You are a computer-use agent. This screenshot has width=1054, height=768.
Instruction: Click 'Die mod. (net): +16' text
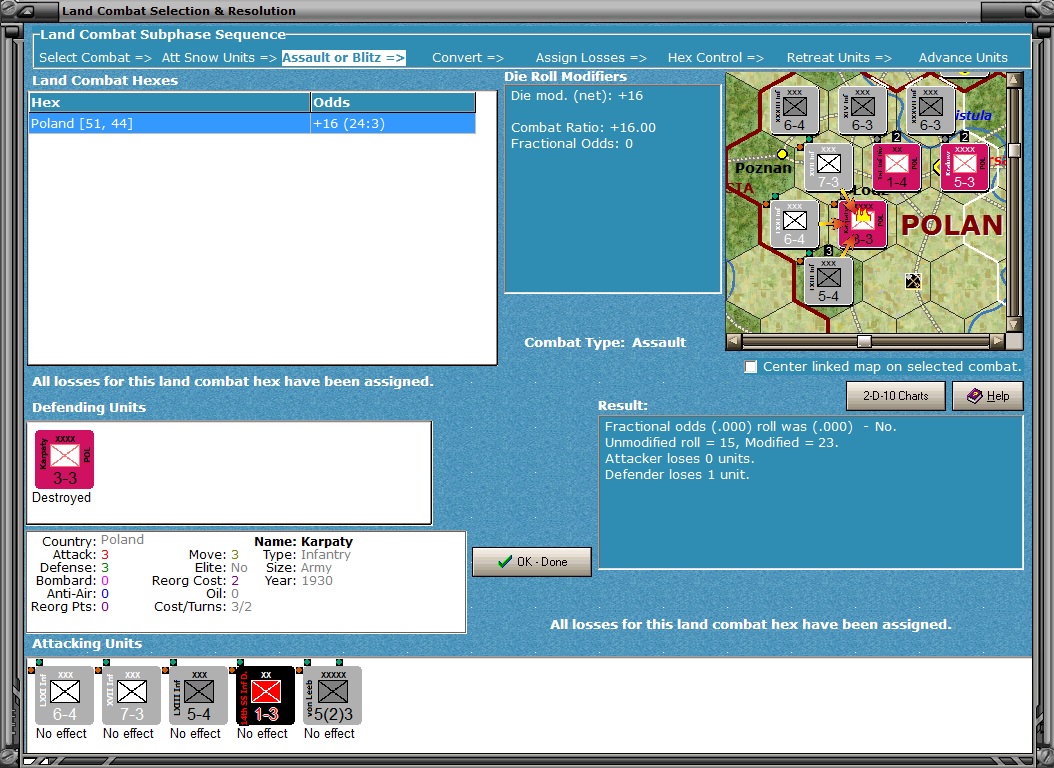point(577,95)
